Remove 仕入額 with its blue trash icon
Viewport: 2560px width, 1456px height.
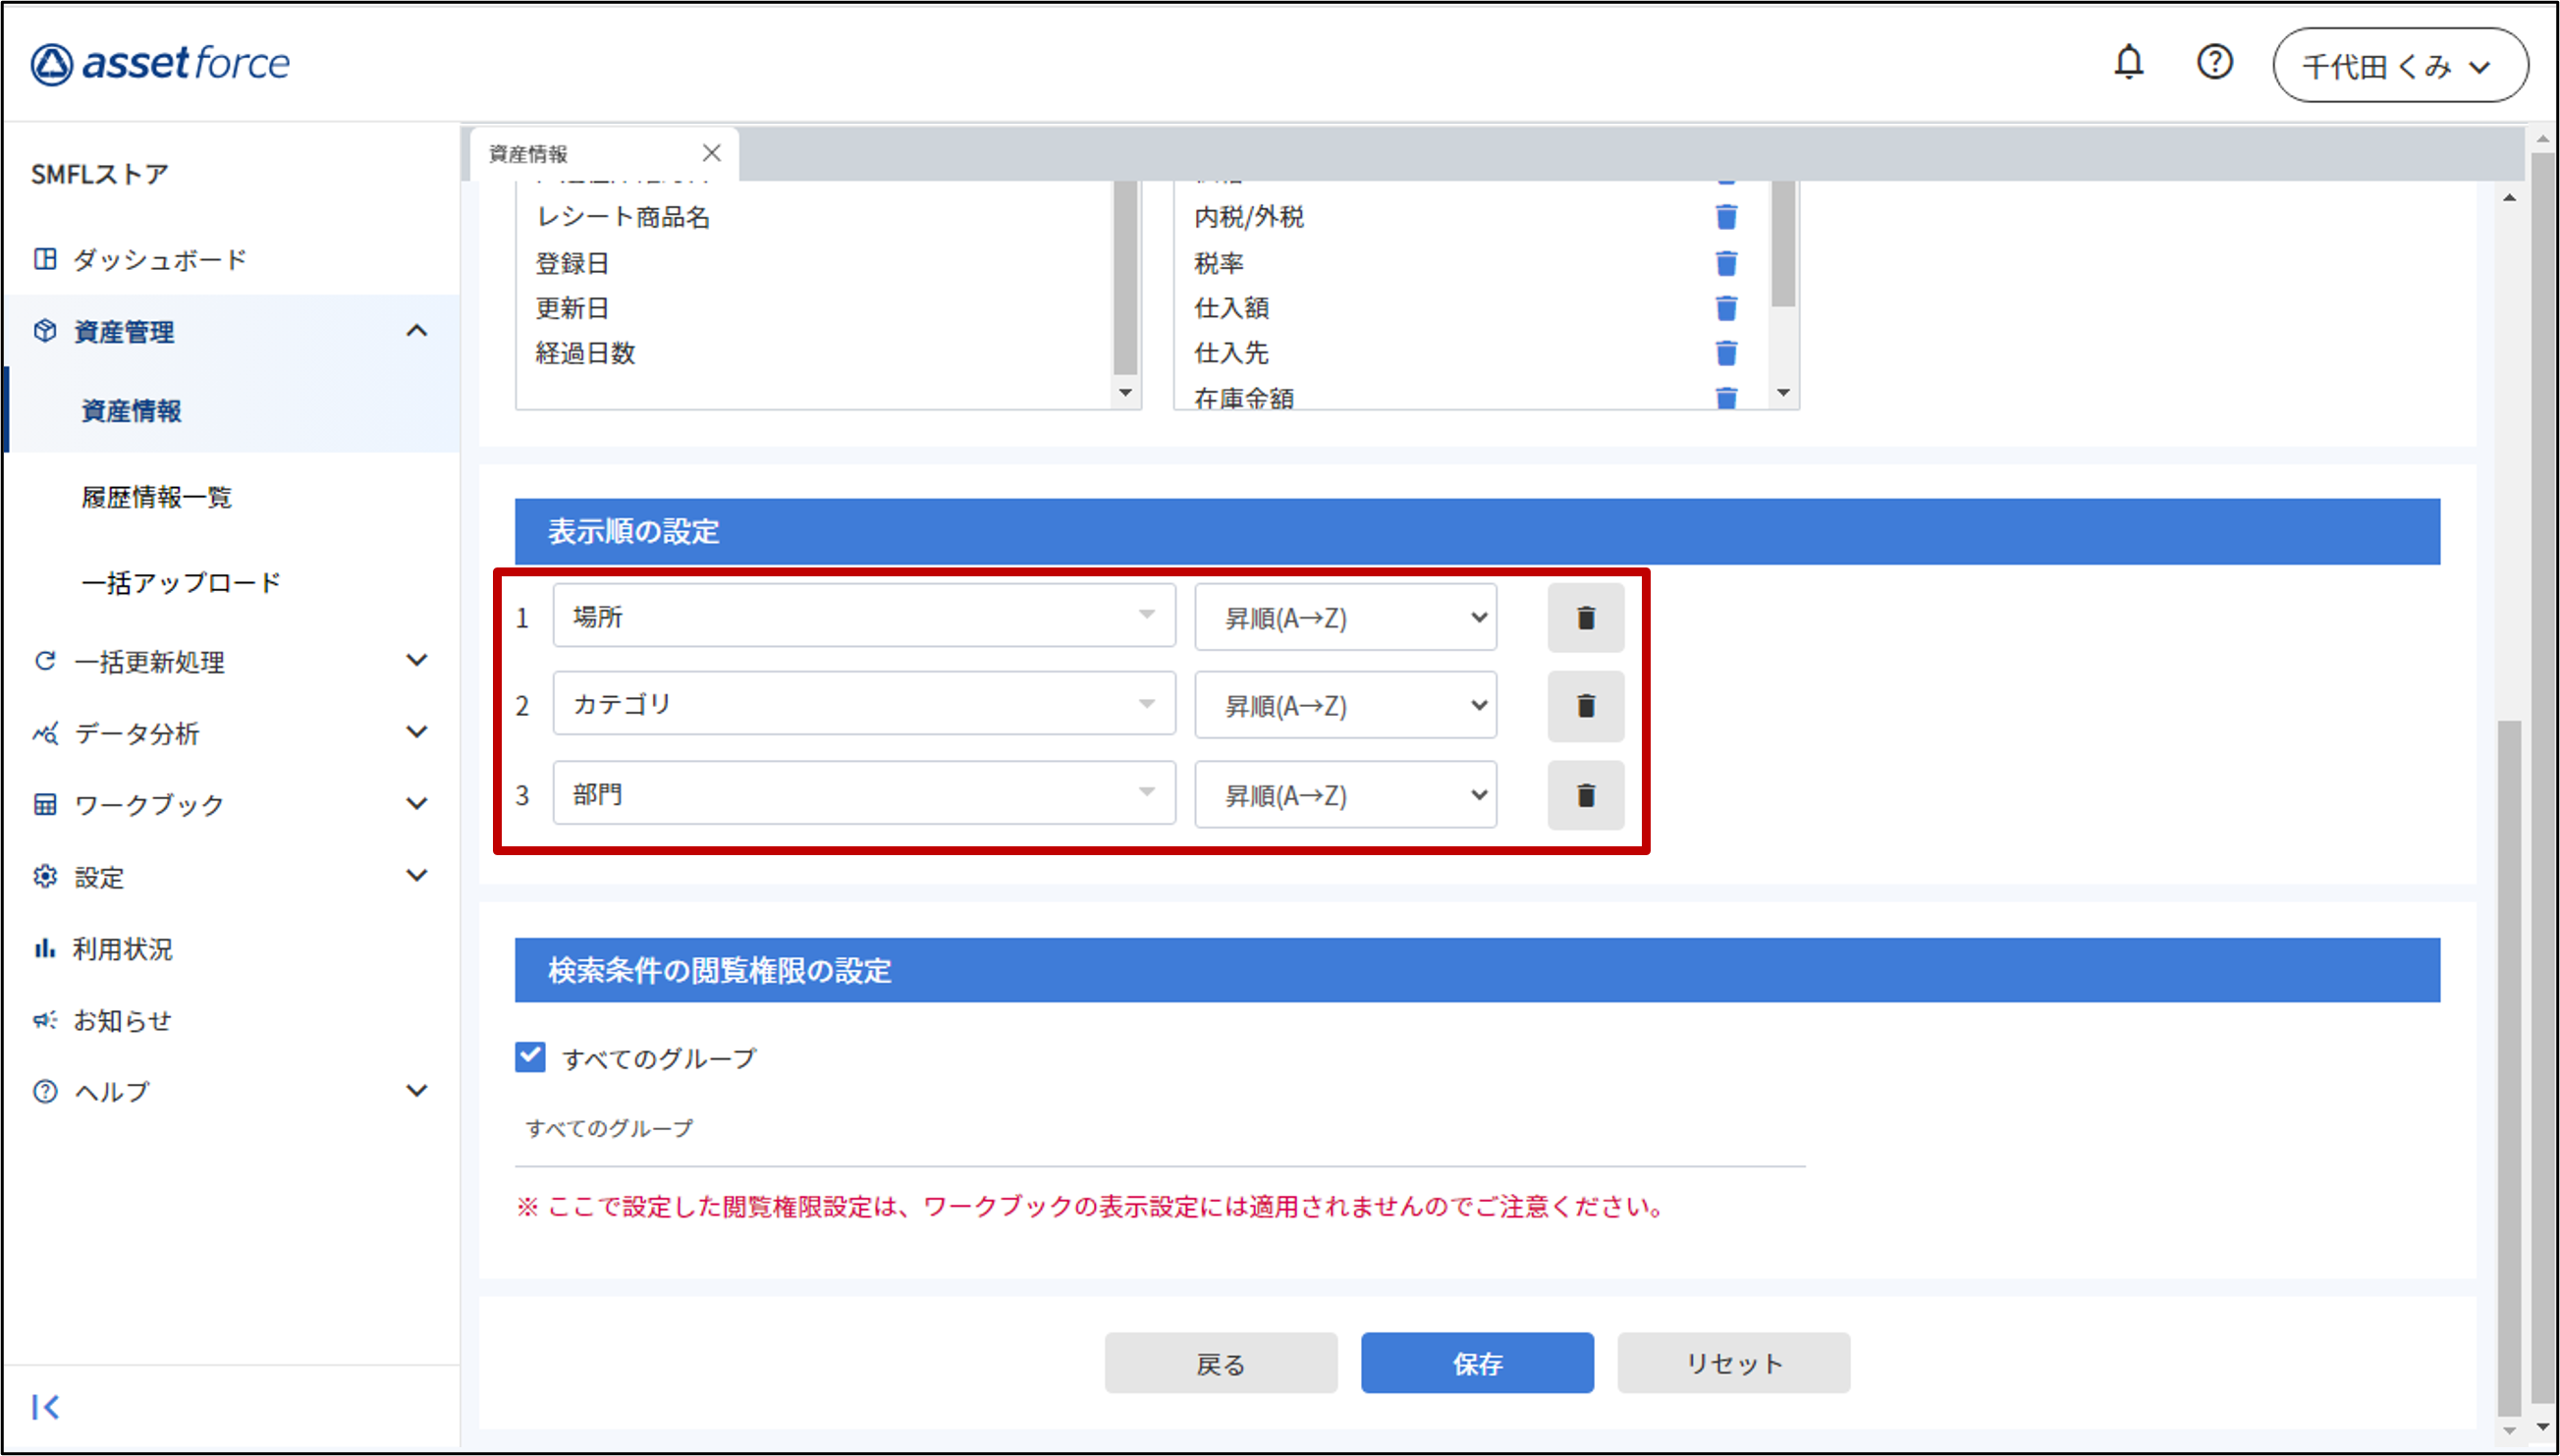(x=1725, y=308)
